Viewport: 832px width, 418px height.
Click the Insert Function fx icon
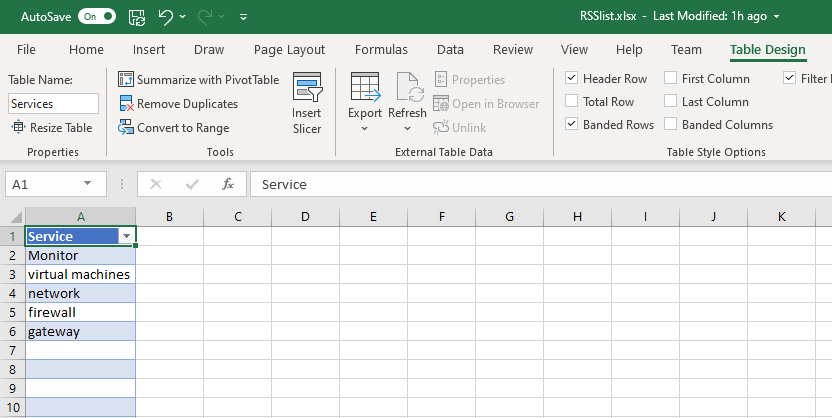228,184
